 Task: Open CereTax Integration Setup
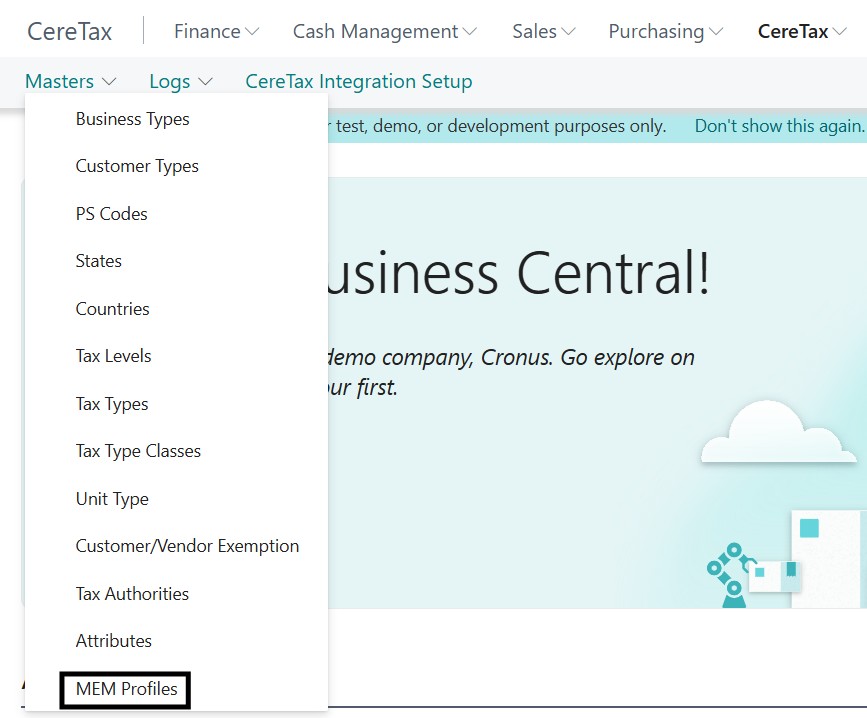point(359,81)
